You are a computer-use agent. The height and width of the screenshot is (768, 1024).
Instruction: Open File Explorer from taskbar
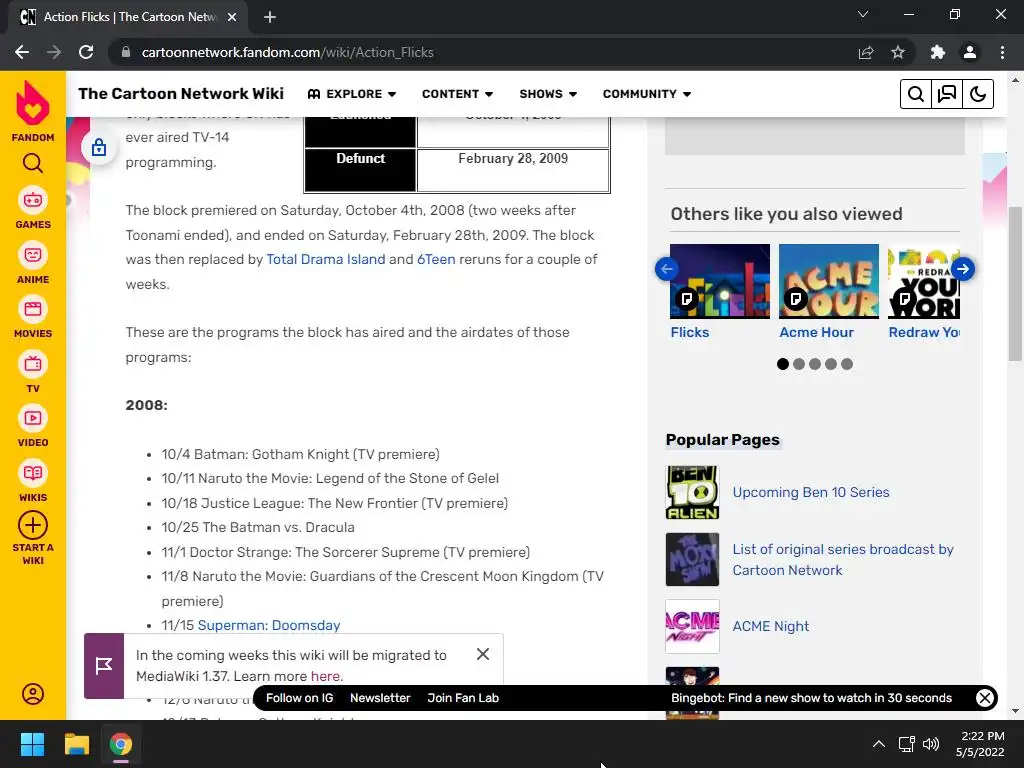(76, 744)
